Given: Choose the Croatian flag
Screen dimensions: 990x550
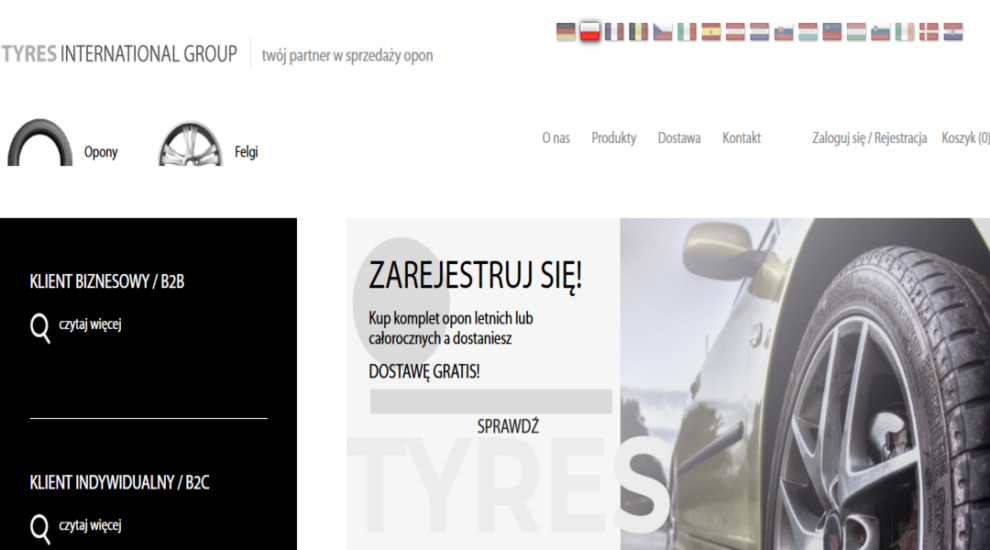Looking at the screenshot, I should click(x=953, y=32).
